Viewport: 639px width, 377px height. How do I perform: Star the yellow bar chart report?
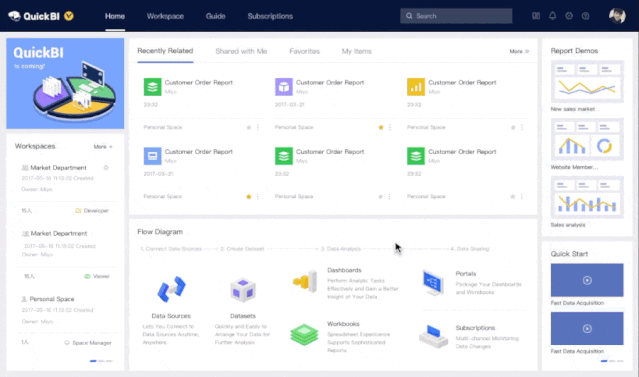[513, 127]
